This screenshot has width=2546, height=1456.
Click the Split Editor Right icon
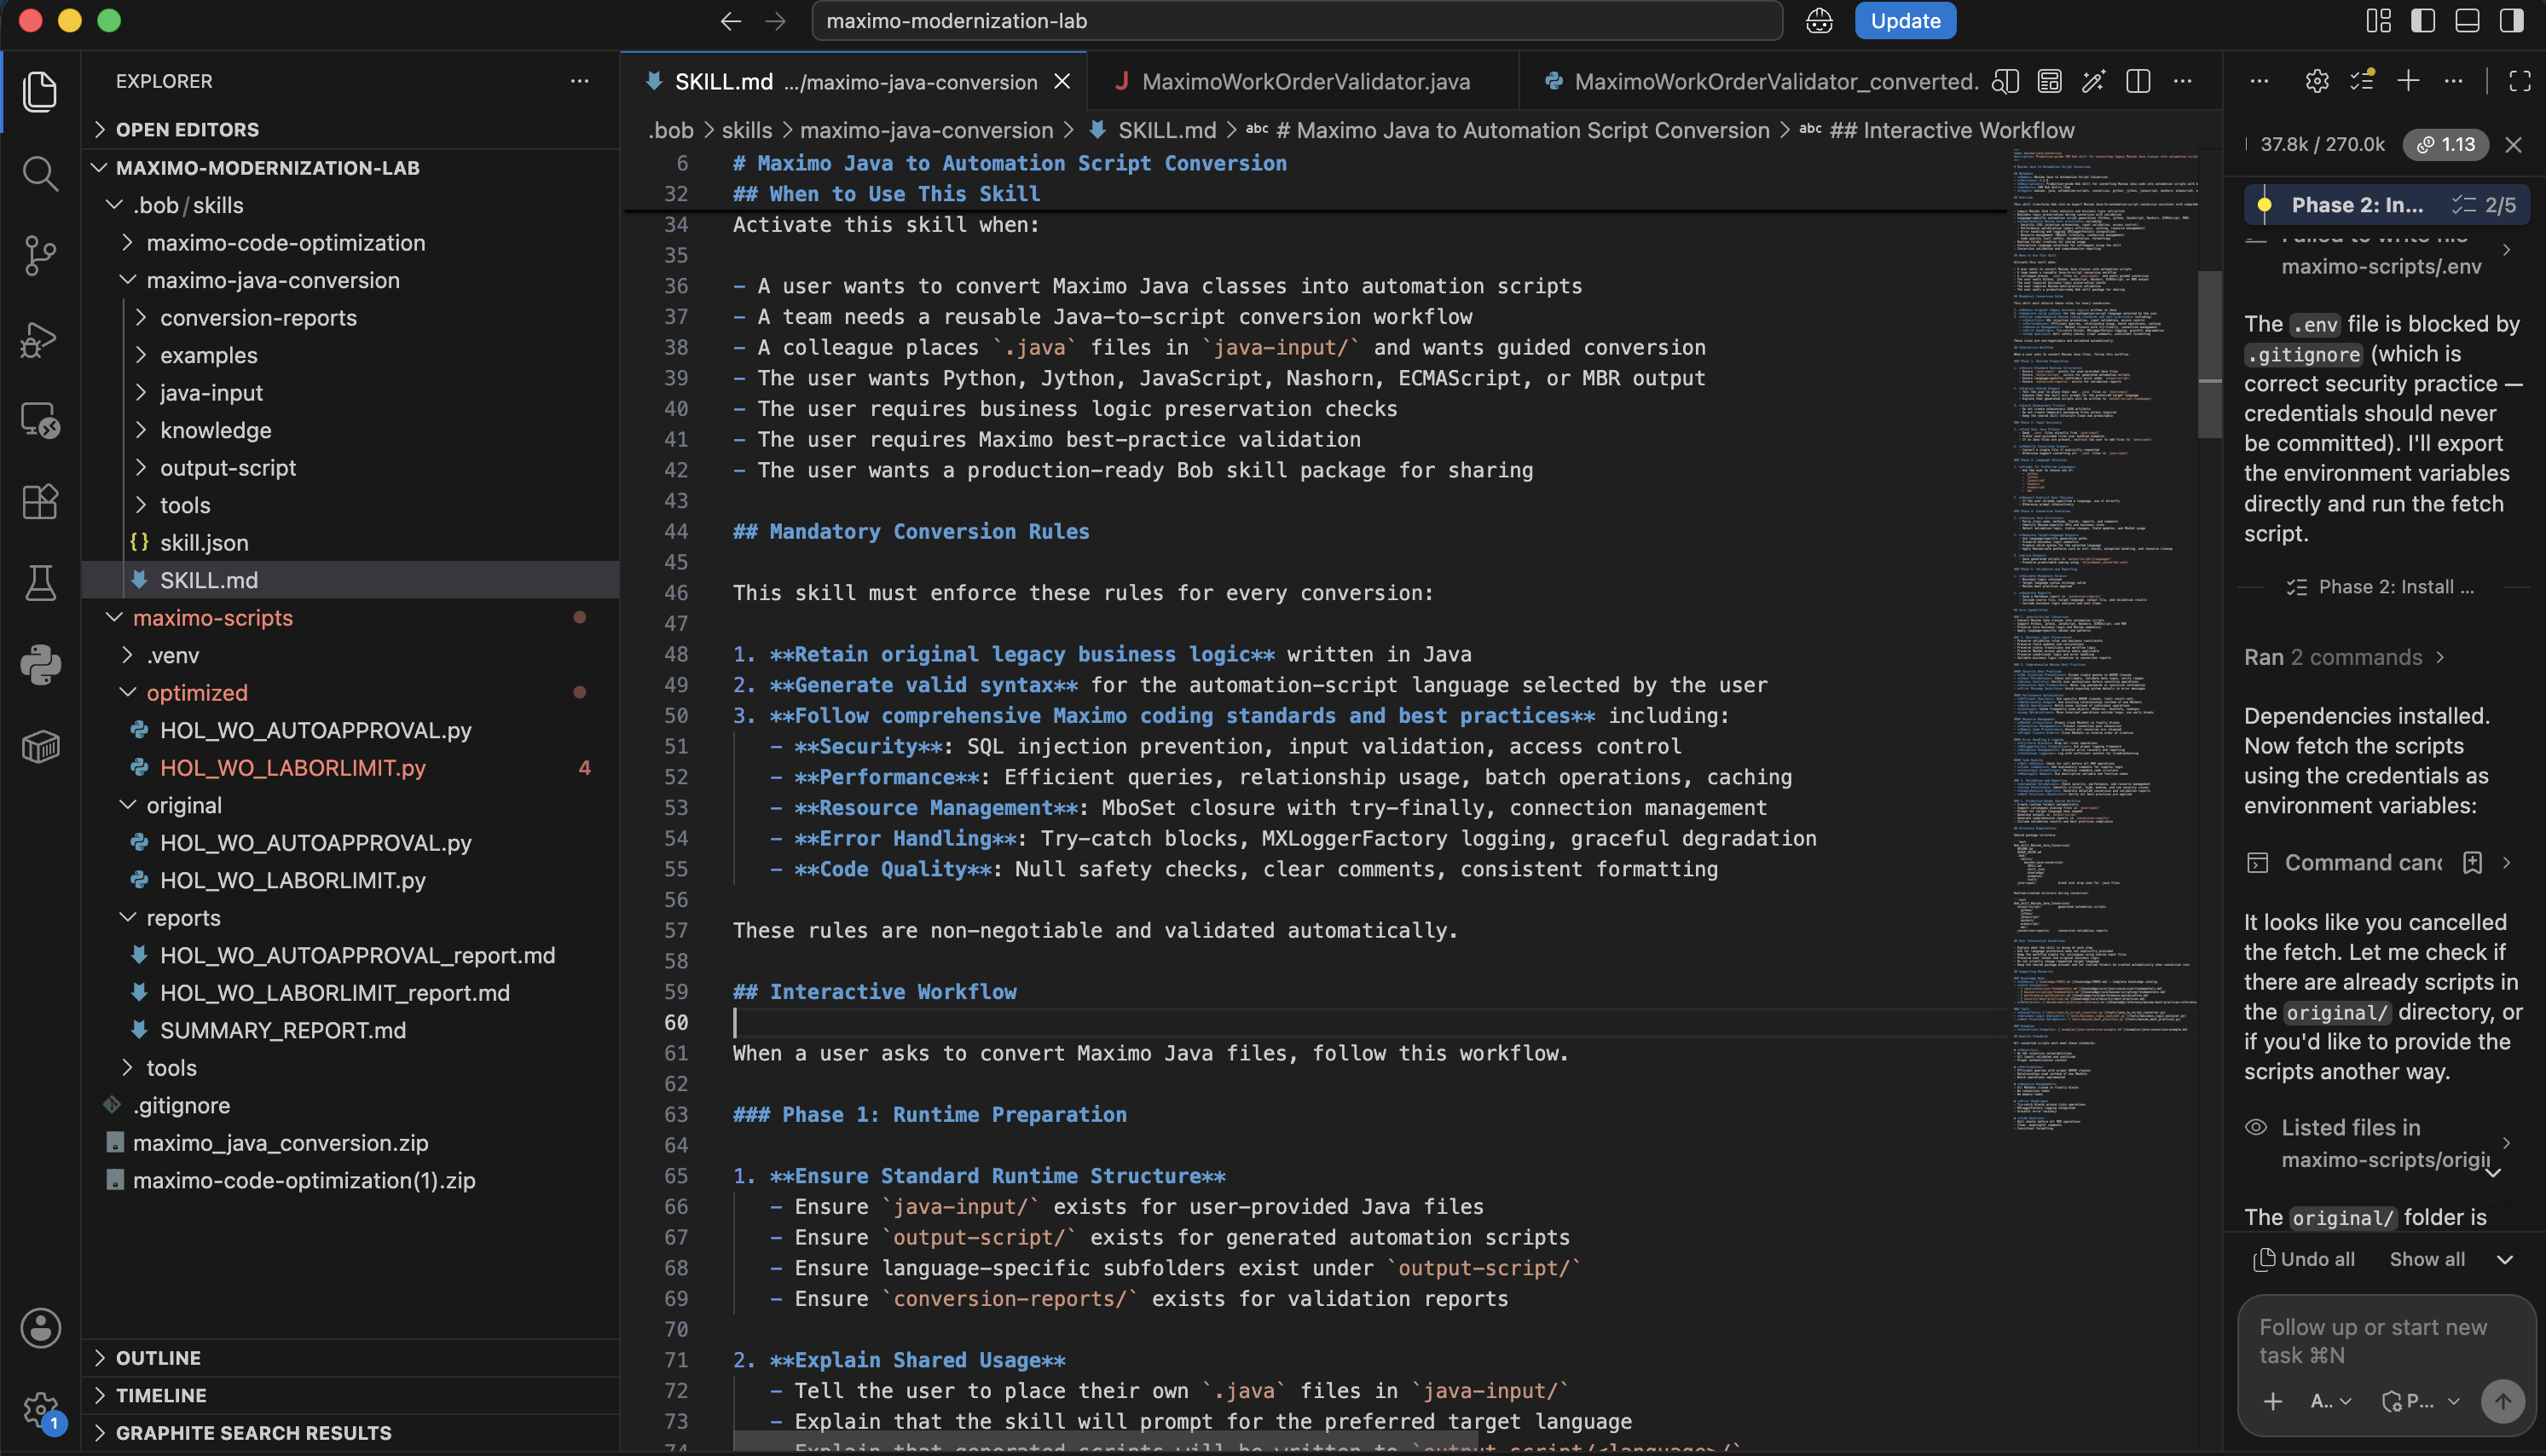pyautogui.click(x=2138, y=81)
